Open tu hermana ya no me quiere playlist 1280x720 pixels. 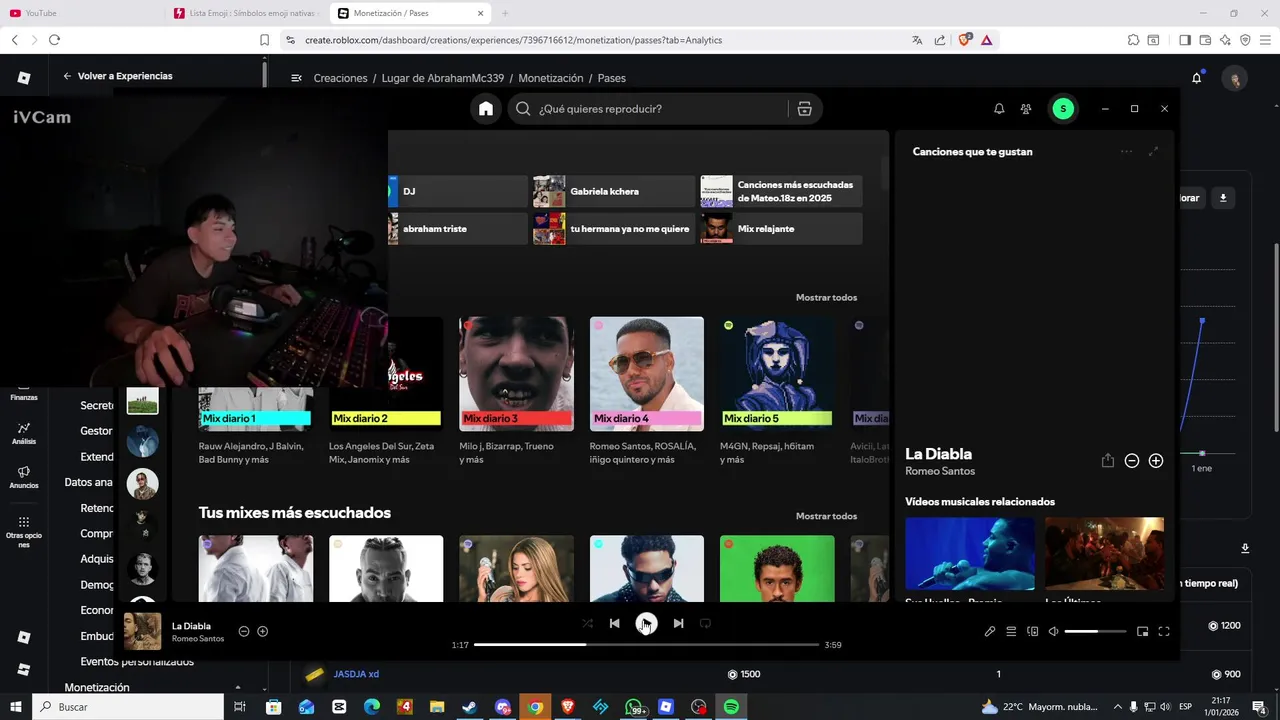pos(614,229)
